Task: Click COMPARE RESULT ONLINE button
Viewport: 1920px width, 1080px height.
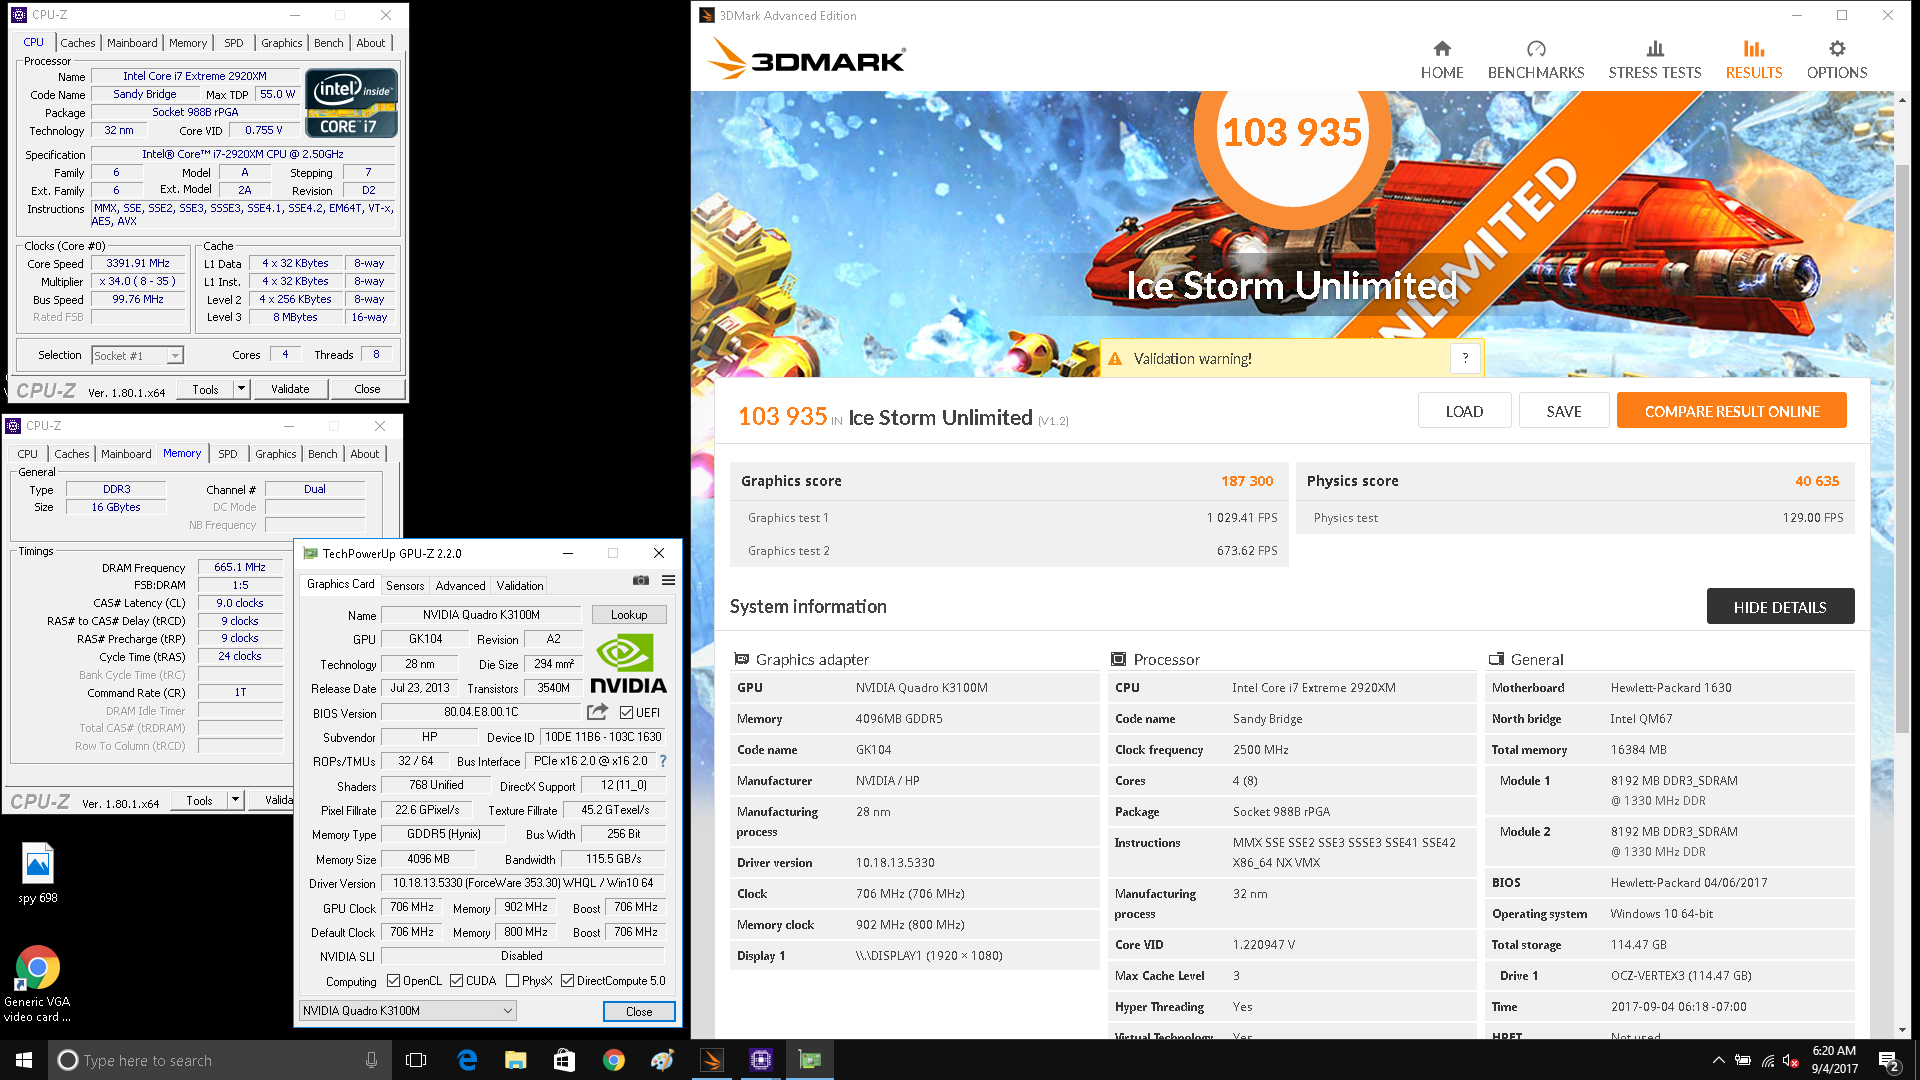Action: coord(1732,411)
